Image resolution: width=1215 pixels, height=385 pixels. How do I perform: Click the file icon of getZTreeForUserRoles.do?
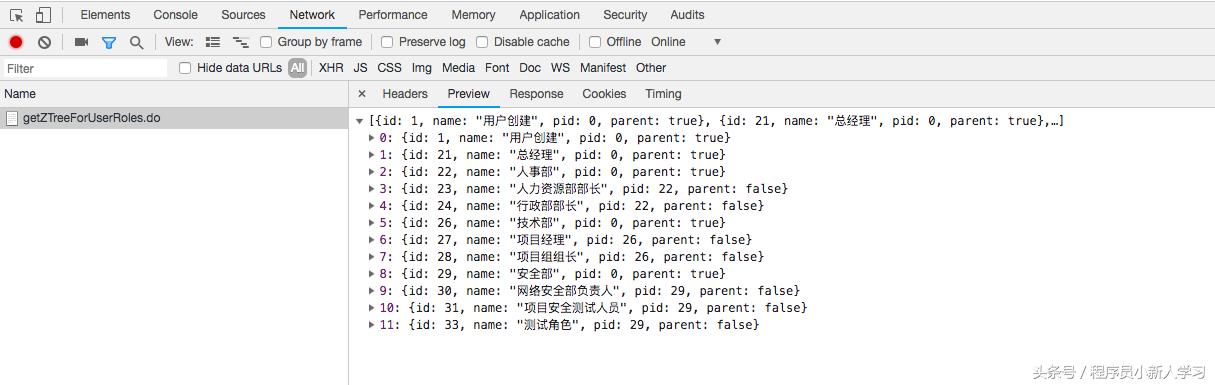coord(12,118)
